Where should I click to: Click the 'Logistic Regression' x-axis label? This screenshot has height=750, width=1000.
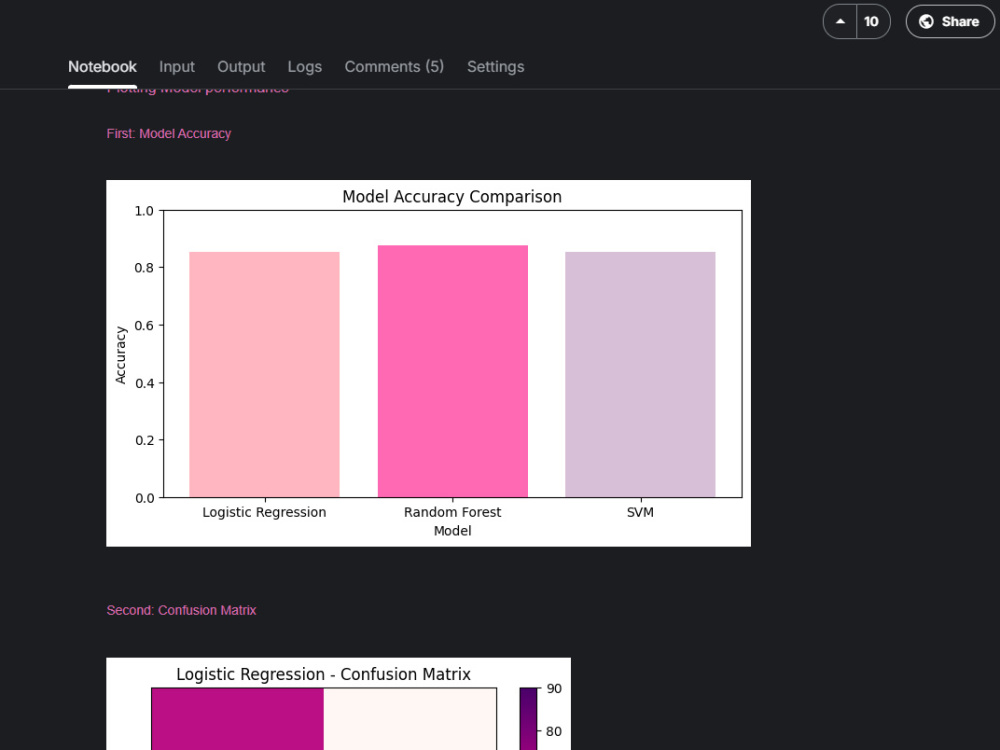[264, 512]
